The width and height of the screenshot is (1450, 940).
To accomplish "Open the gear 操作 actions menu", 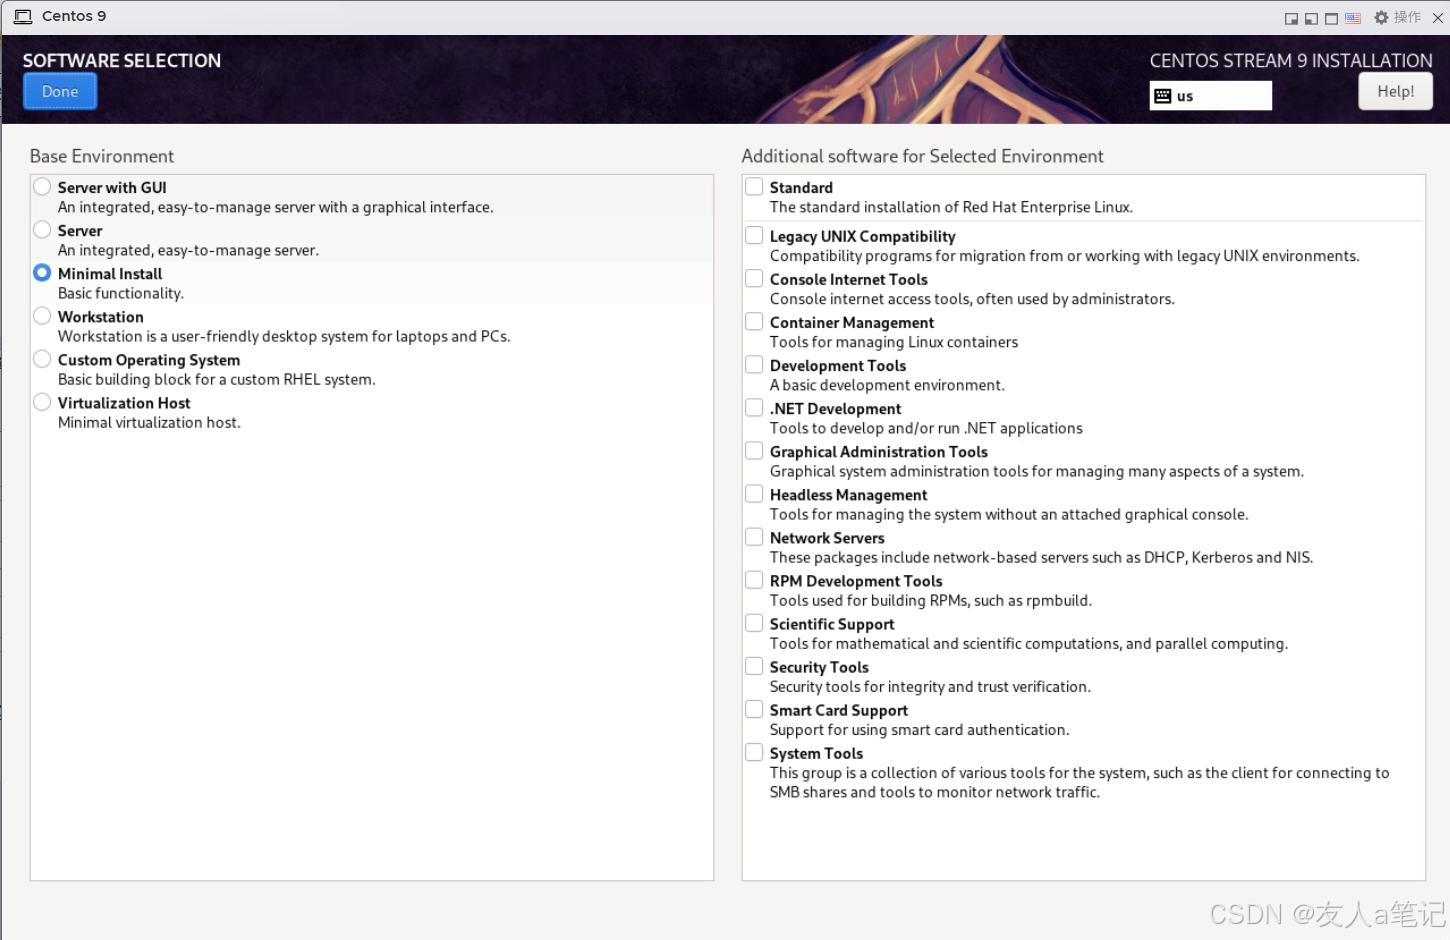I will tap(1397, 17).
